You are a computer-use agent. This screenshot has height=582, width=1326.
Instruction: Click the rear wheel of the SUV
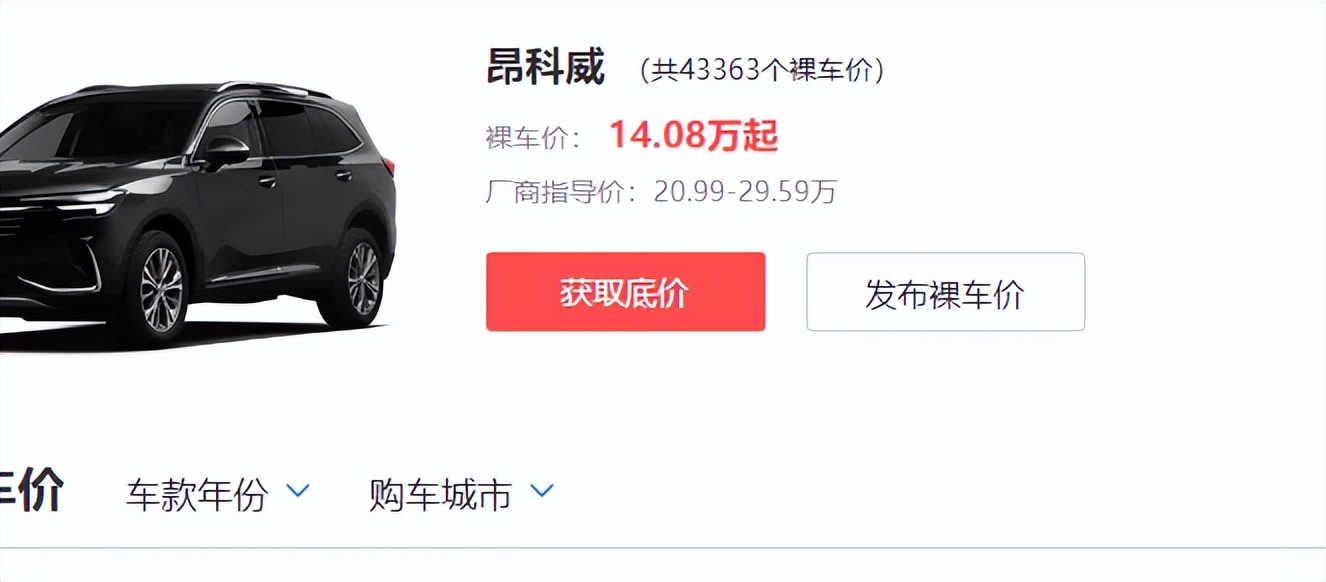pyautogui.click(x=362, y=278)
